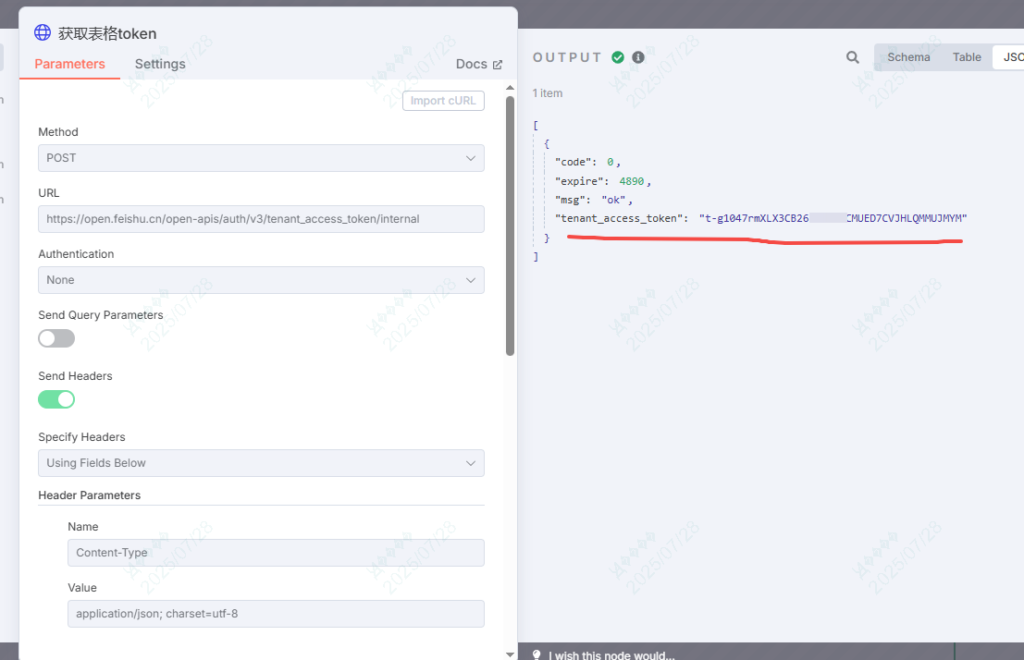Open the Authentication dropdown set to None
The width and height of the screenshot is (1024, 660).
coord(261,280)
